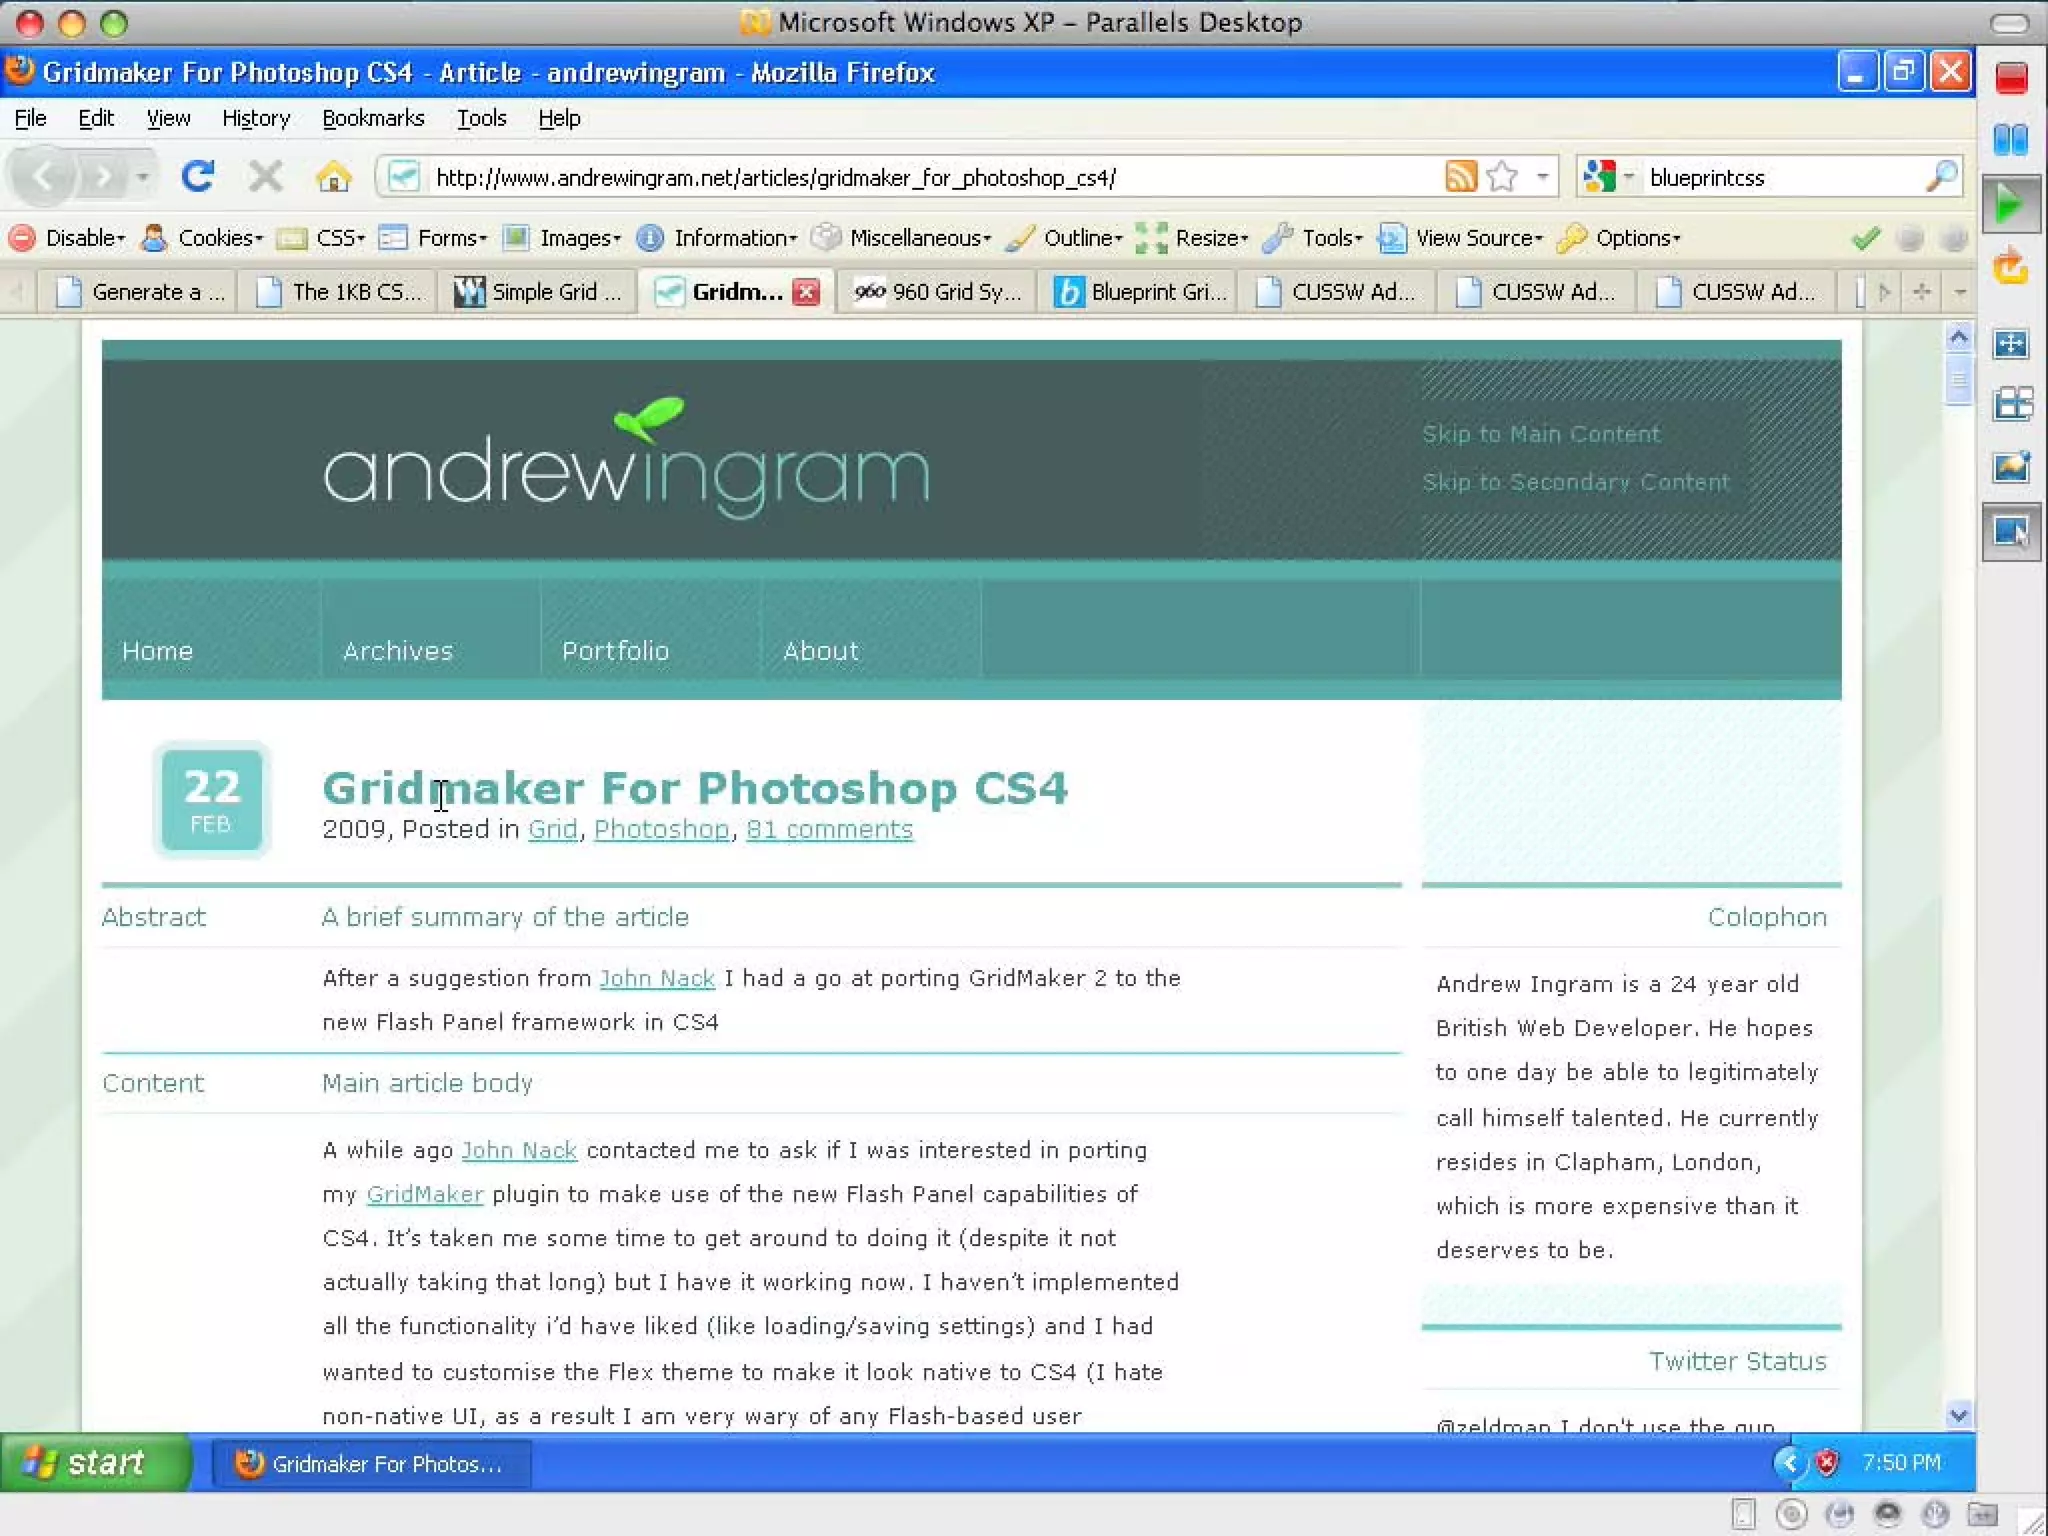Screen dimensions: 2048x1536
Task: Open the Archives navigation link
Action: pos(398,651)
